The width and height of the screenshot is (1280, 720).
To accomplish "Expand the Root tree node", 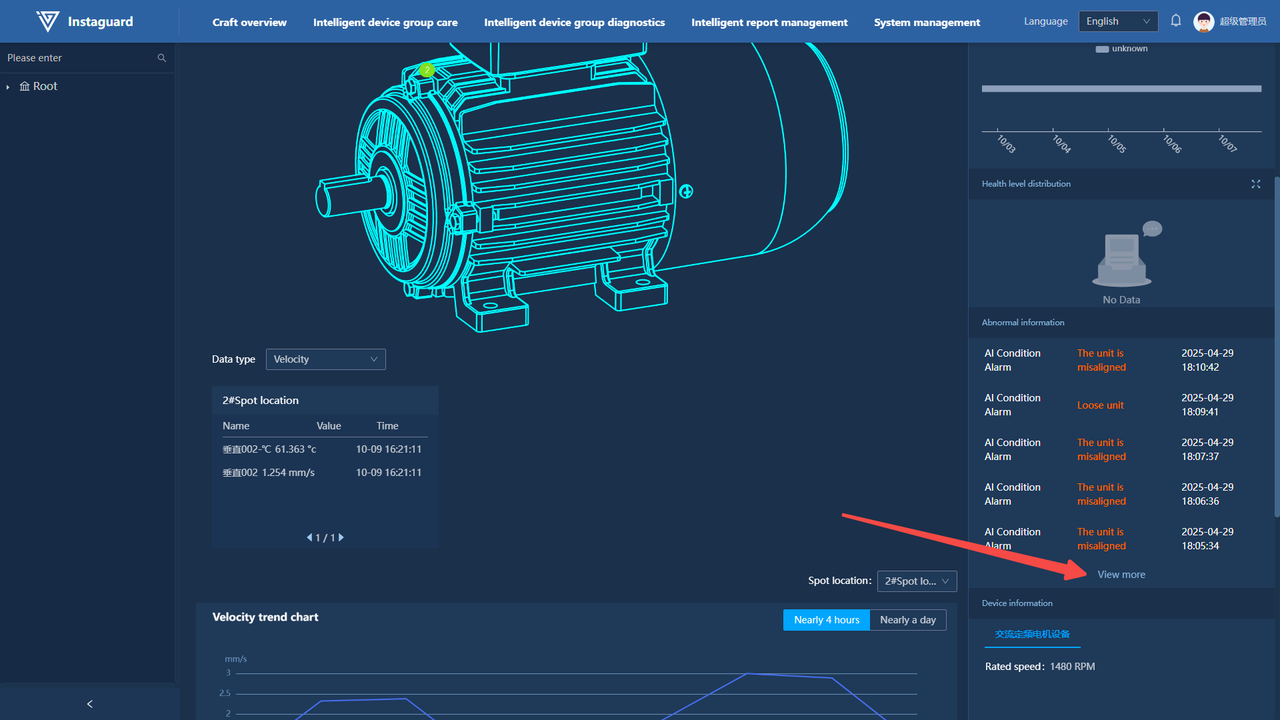I will click(x=9, y=87).
